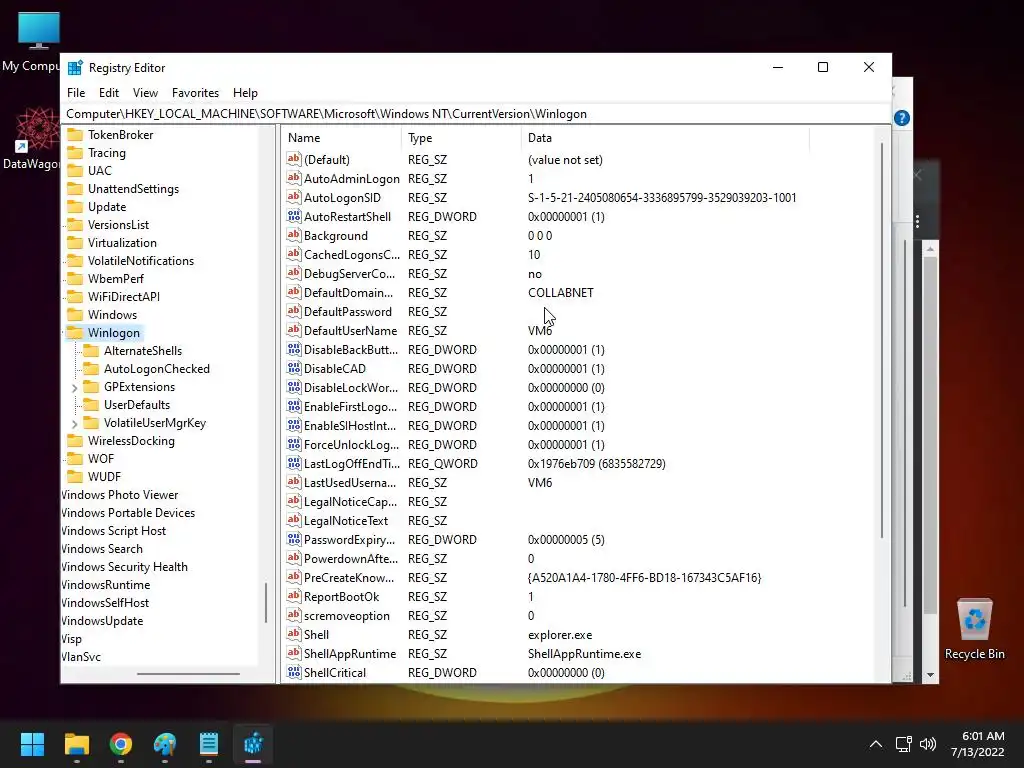Click the Winlogon folder icon

[x=76, y=332]
